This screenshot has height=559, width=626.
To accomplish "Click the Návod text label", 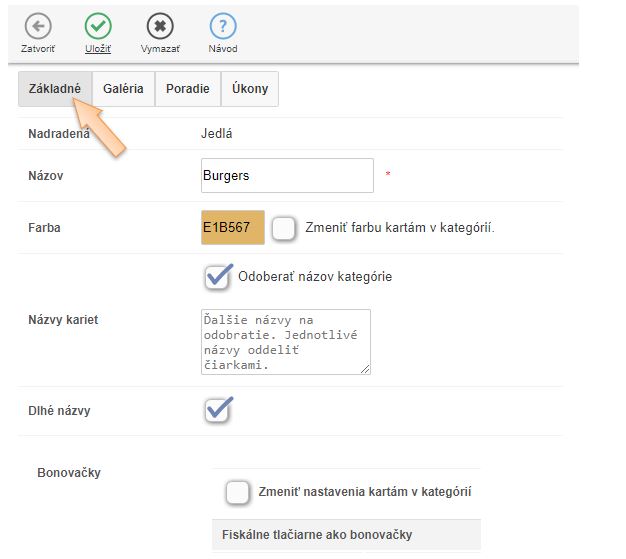I will click(x=223, y=49).
